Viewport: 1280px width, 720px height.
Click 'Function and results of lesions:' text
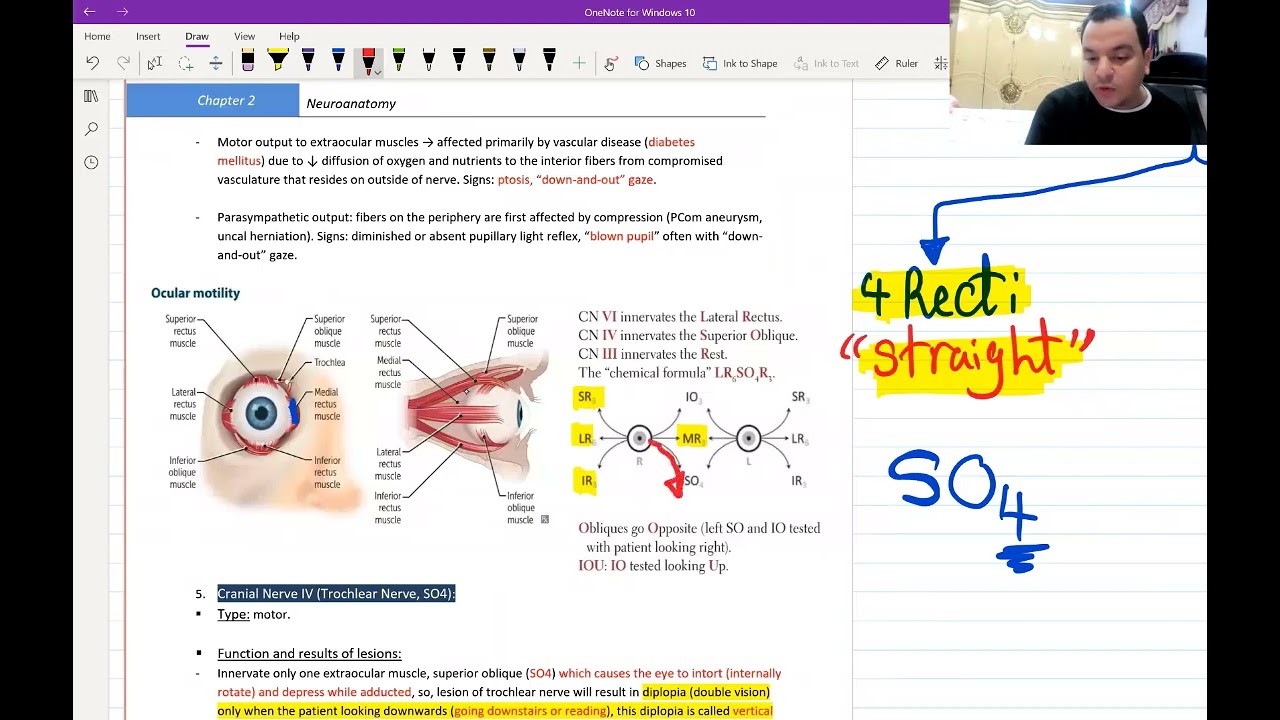[309, 654]
